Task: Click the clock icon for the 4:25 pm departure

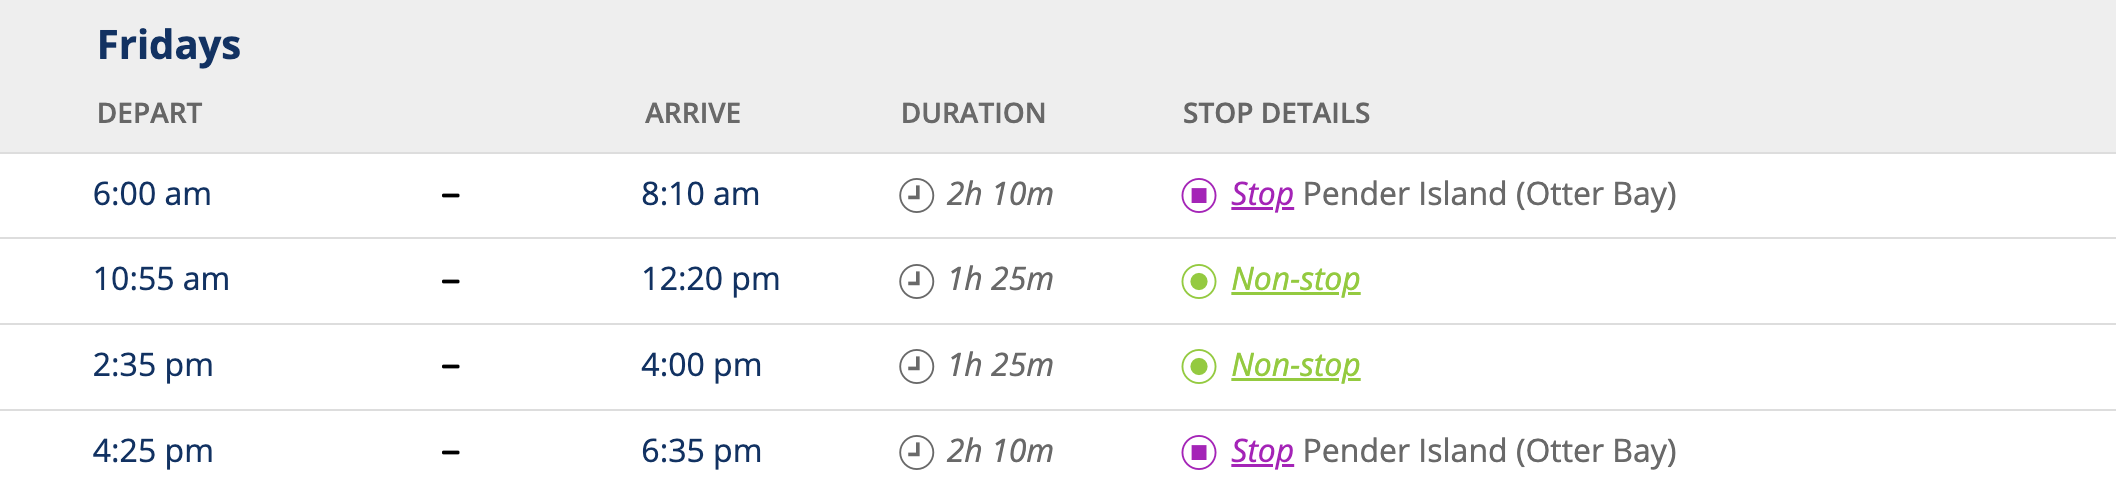Action: (916, 452)
